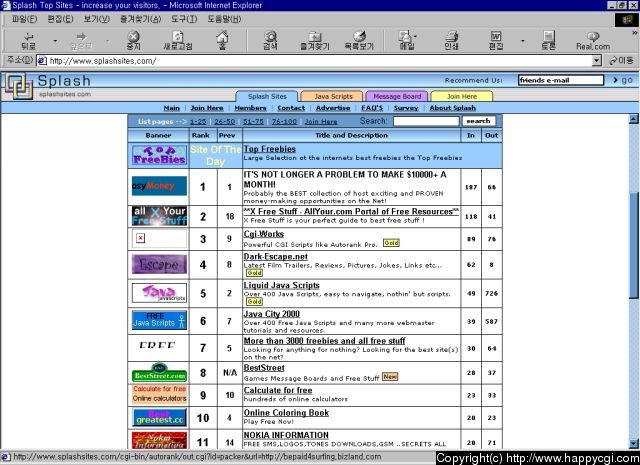Click the Main navigation link
The image size is (640, 465).
click(x=171, y=108)
